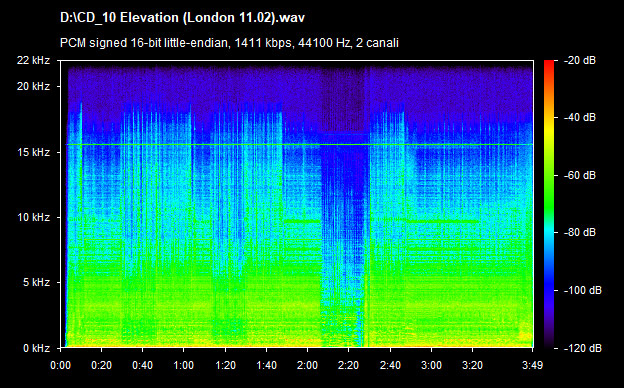The height and width of the screenshot is (388, 624).
Task: Click the red top of color scale
Action: (x=549, y=63)
